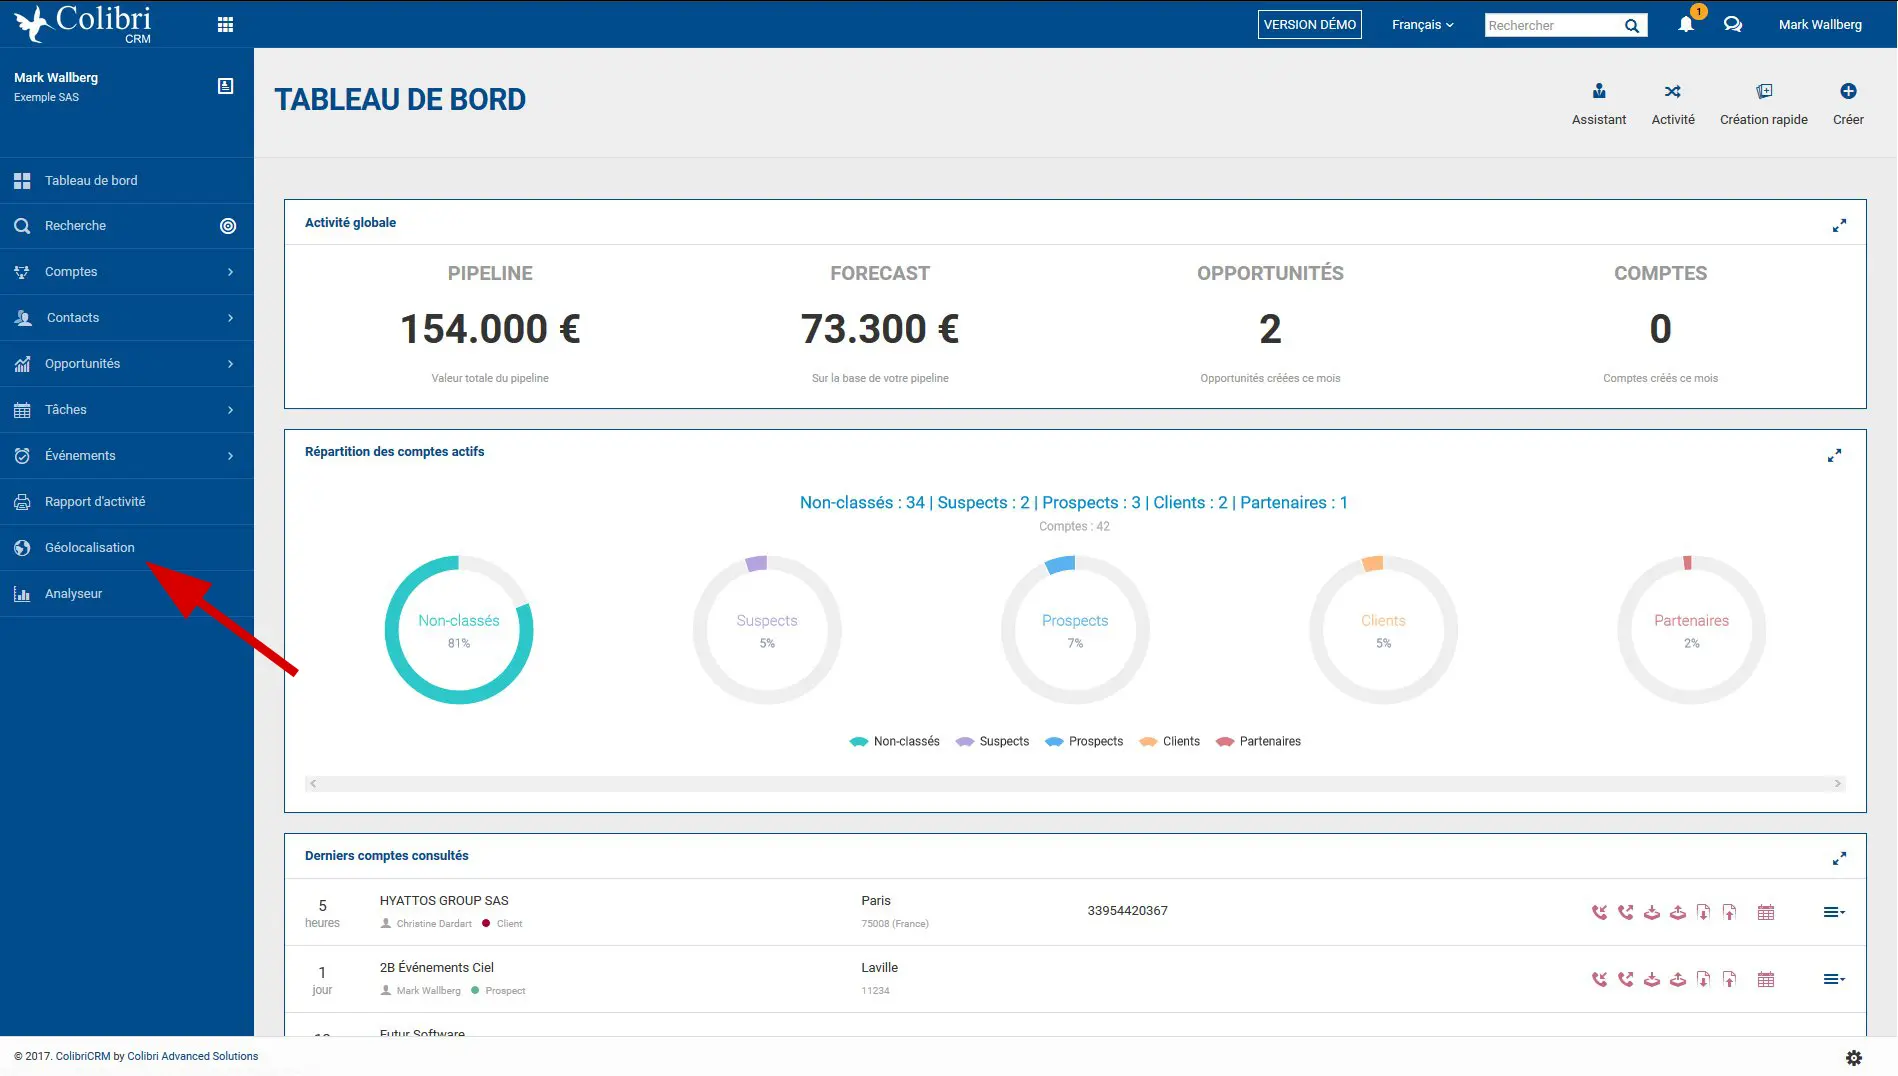Open the 2B Événements Ciel account
Image resolution: width=1898 pixels, height=1076 pixels.
tap(437, 968)
